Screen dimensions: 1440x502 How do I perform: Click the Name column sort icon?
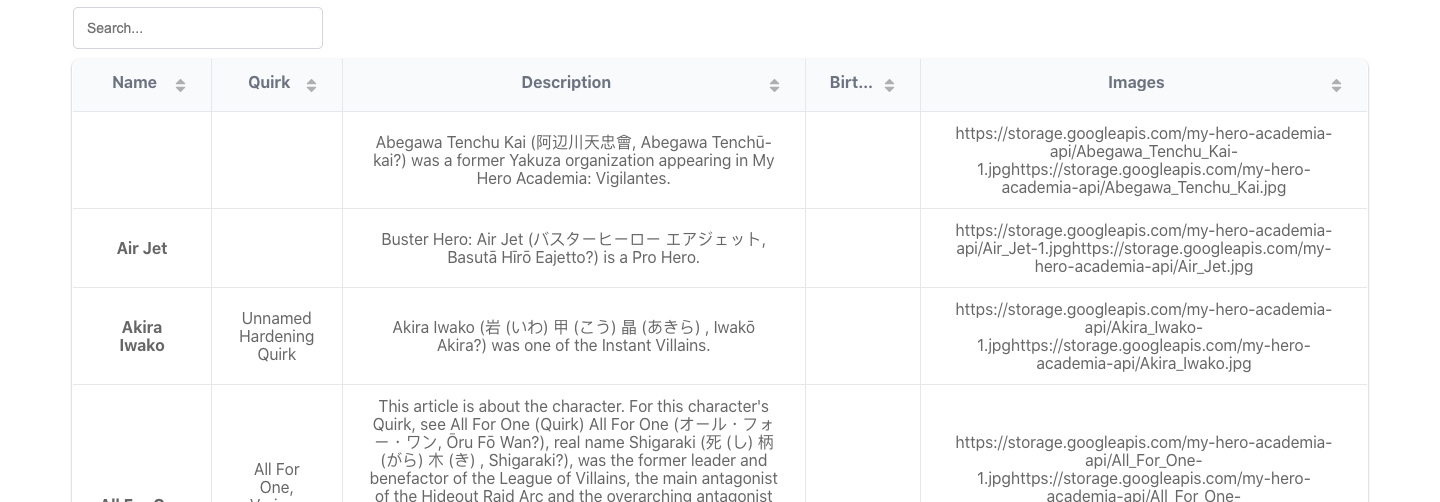click(180, 86)
